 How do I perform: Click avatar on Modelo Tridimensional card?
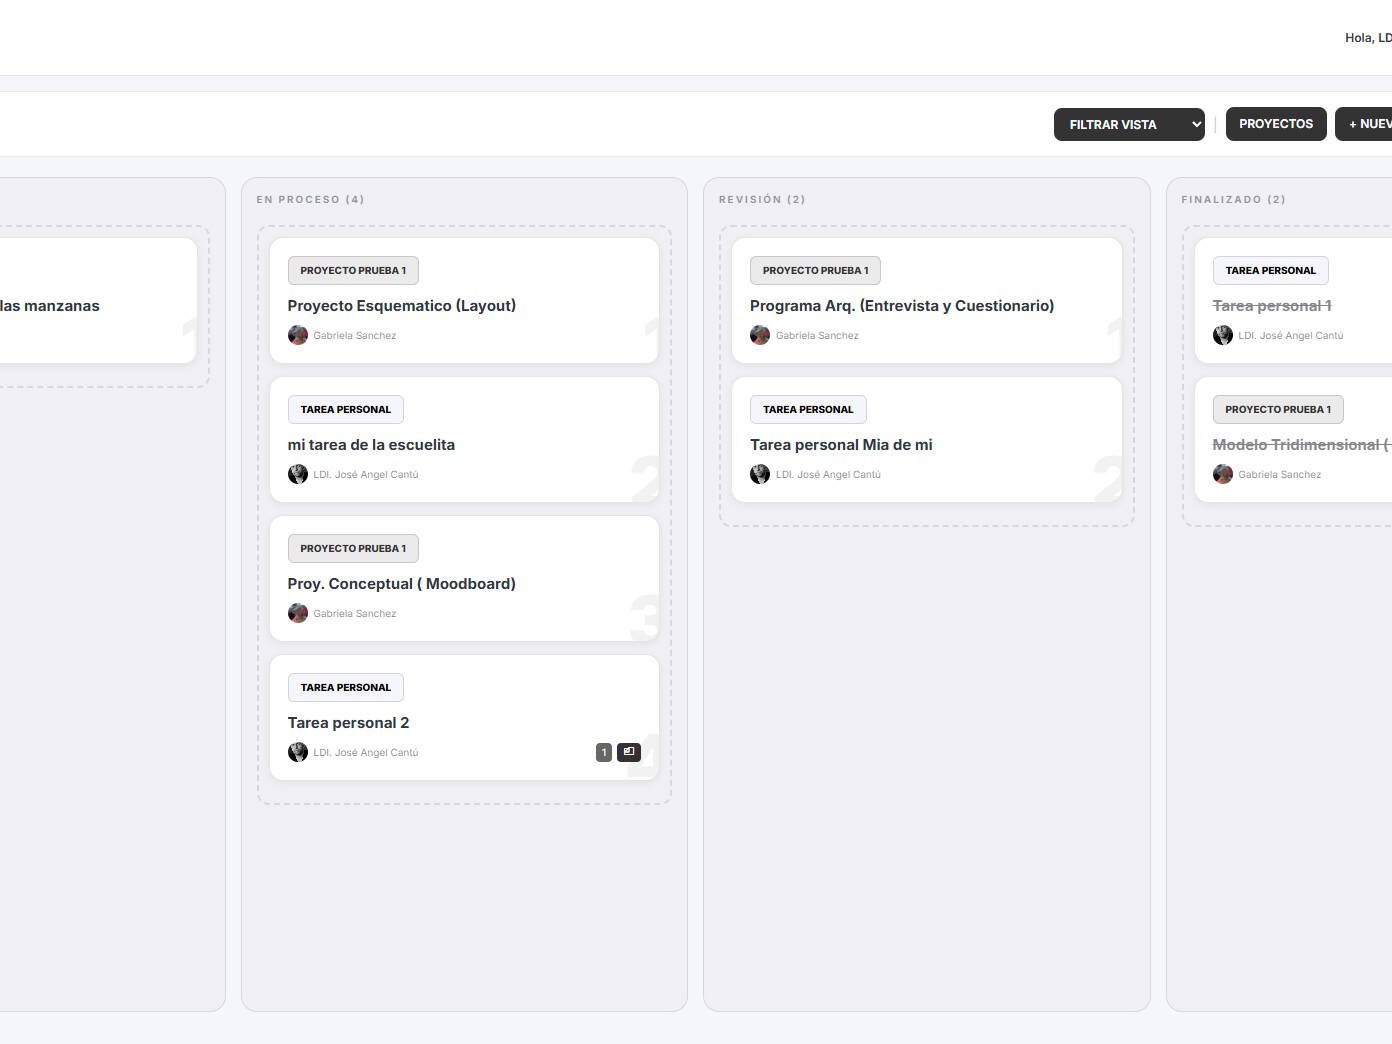(1223, 474)
